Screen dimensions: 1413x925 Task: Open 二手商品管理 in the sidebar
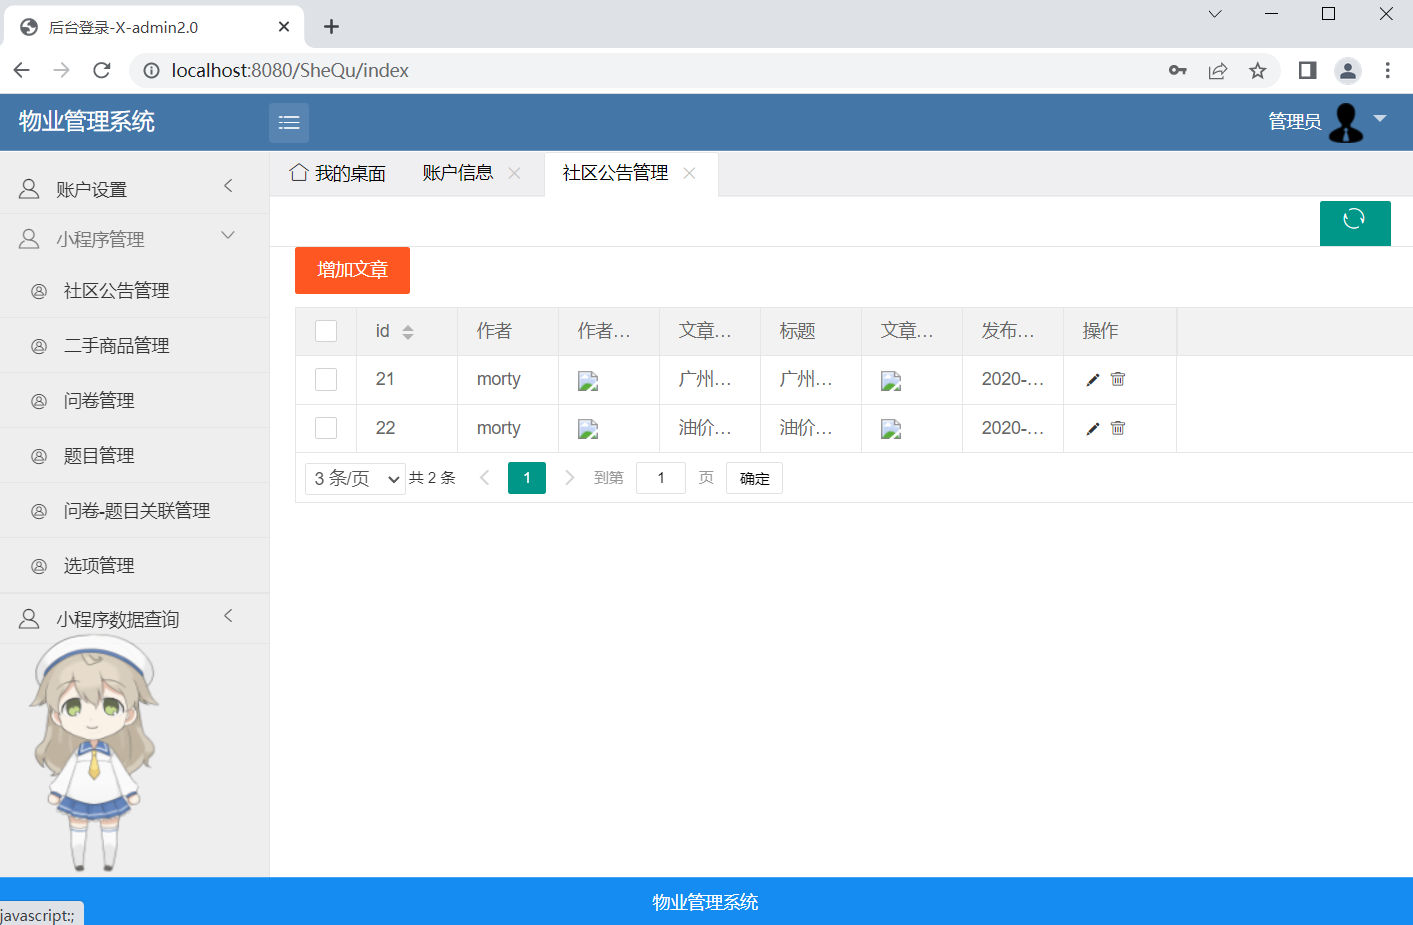click(116, 346)
